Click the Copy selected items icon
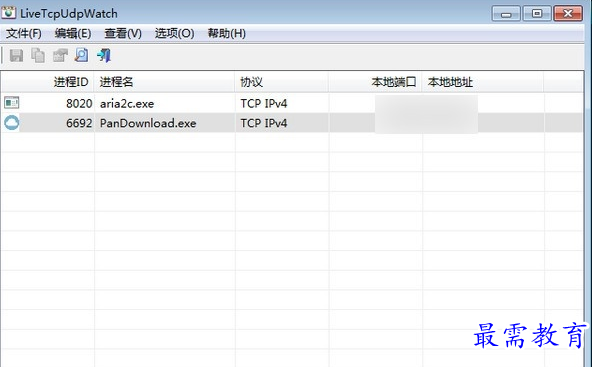The image size is (595, 367). pyautogui.click(x=38, y=56)
